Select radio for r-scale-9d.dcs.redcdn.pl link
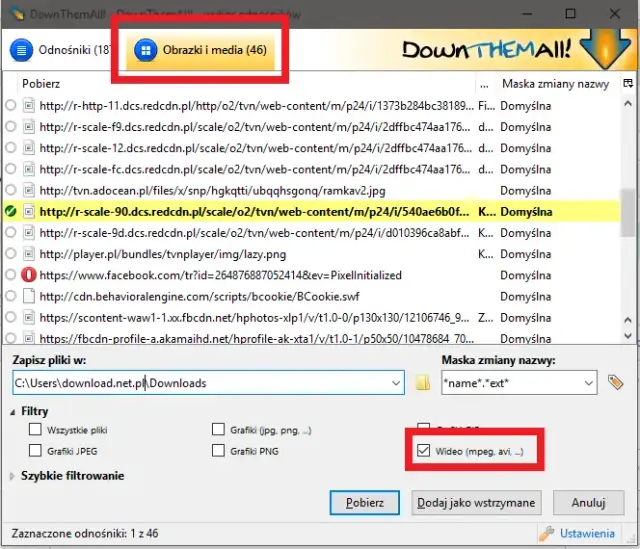 coord(11,233)
